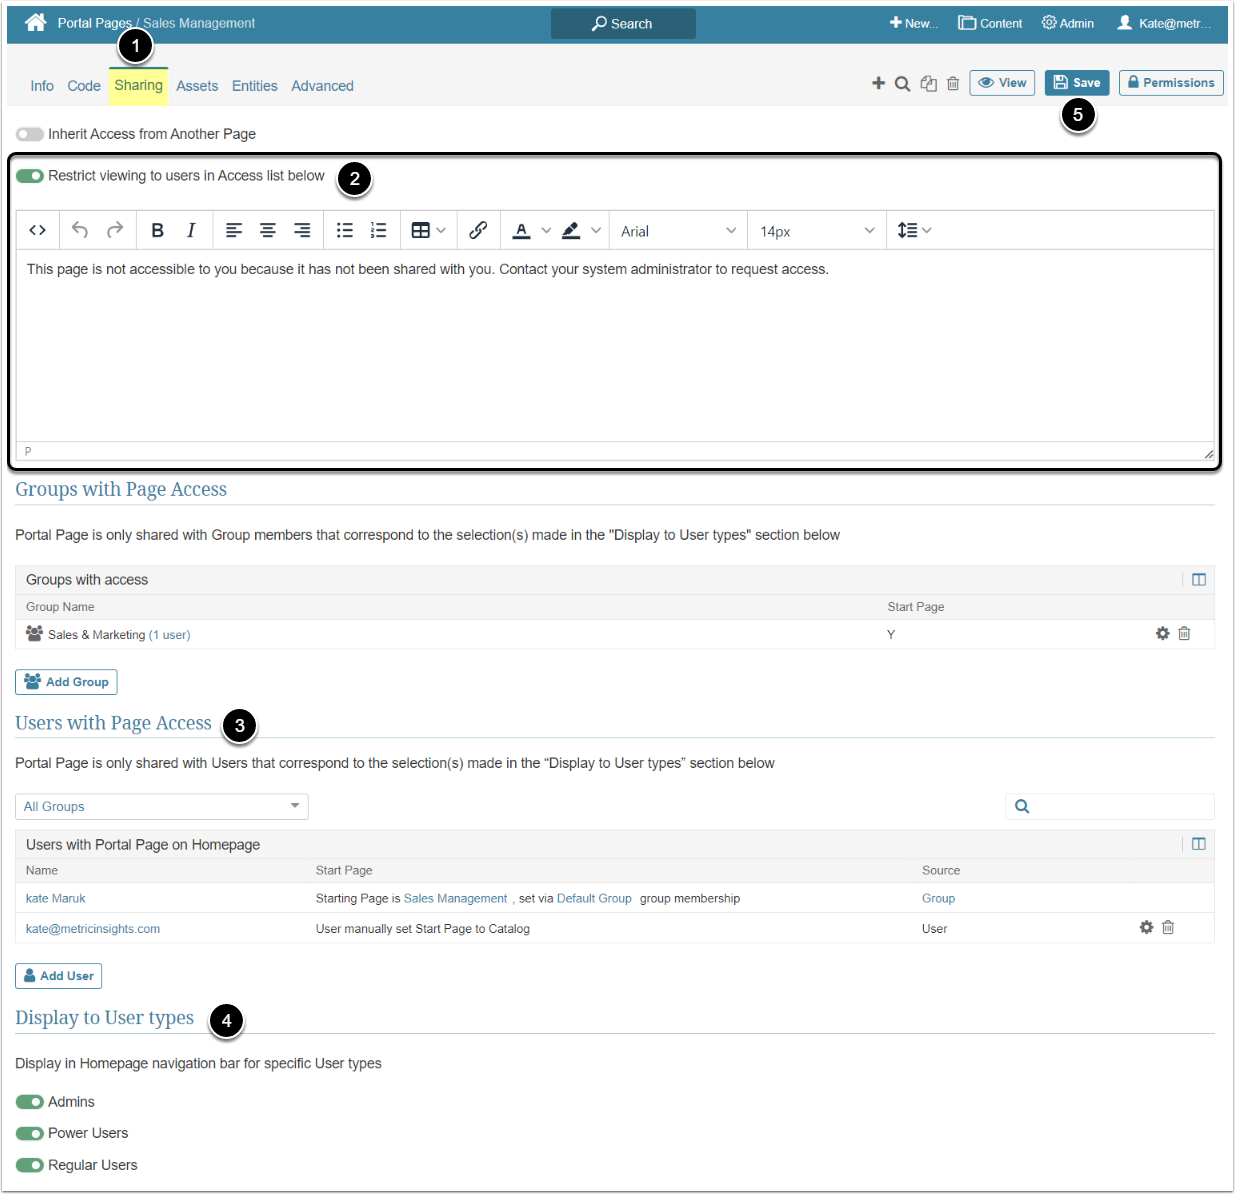
Task: Toggle italic formatting
Action: [191, 231]
